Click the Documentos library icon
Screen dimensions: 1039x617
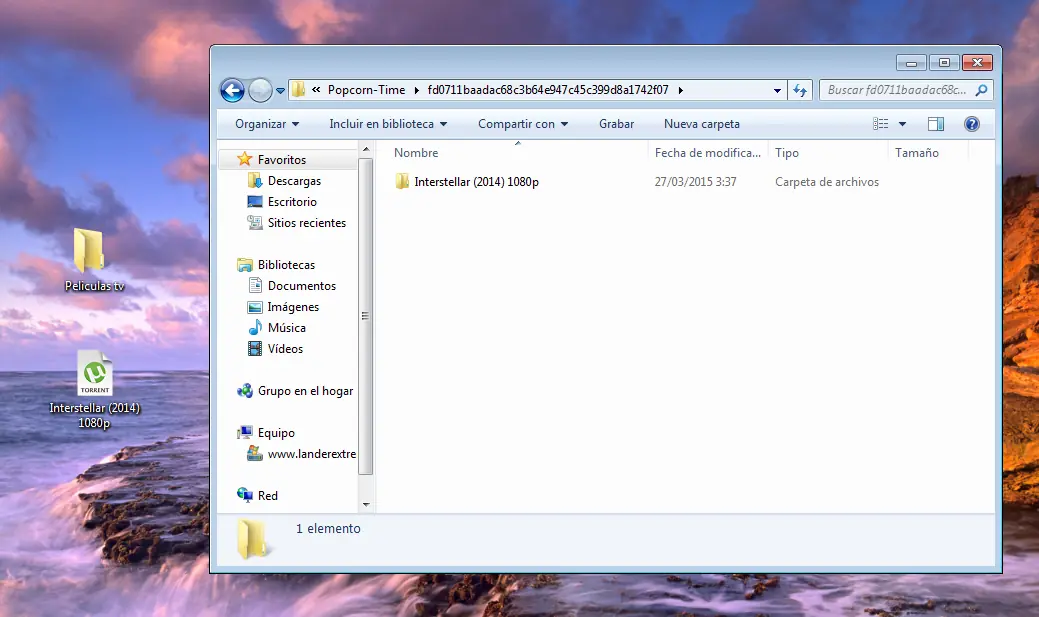255,286
